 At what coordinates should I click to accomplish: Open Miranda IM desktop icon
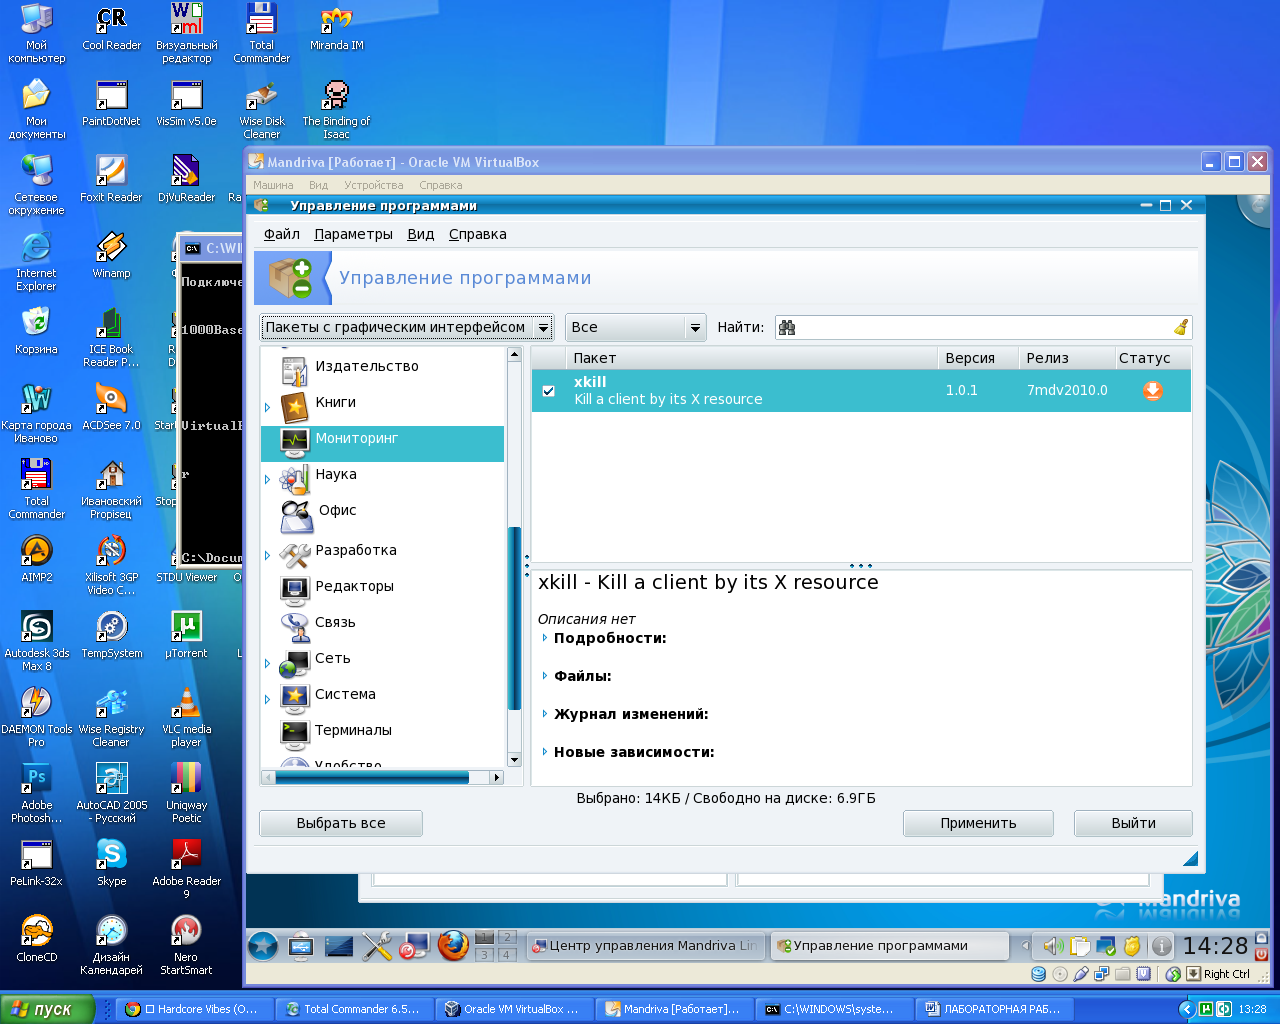[x=337, y=28]
